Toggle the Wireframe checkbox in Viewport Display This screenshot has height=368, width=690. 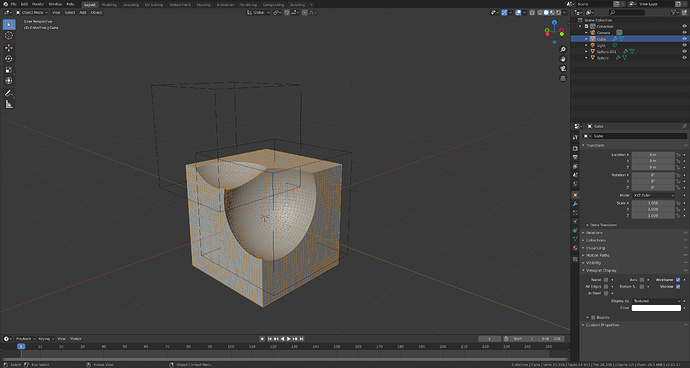[678, 280]
